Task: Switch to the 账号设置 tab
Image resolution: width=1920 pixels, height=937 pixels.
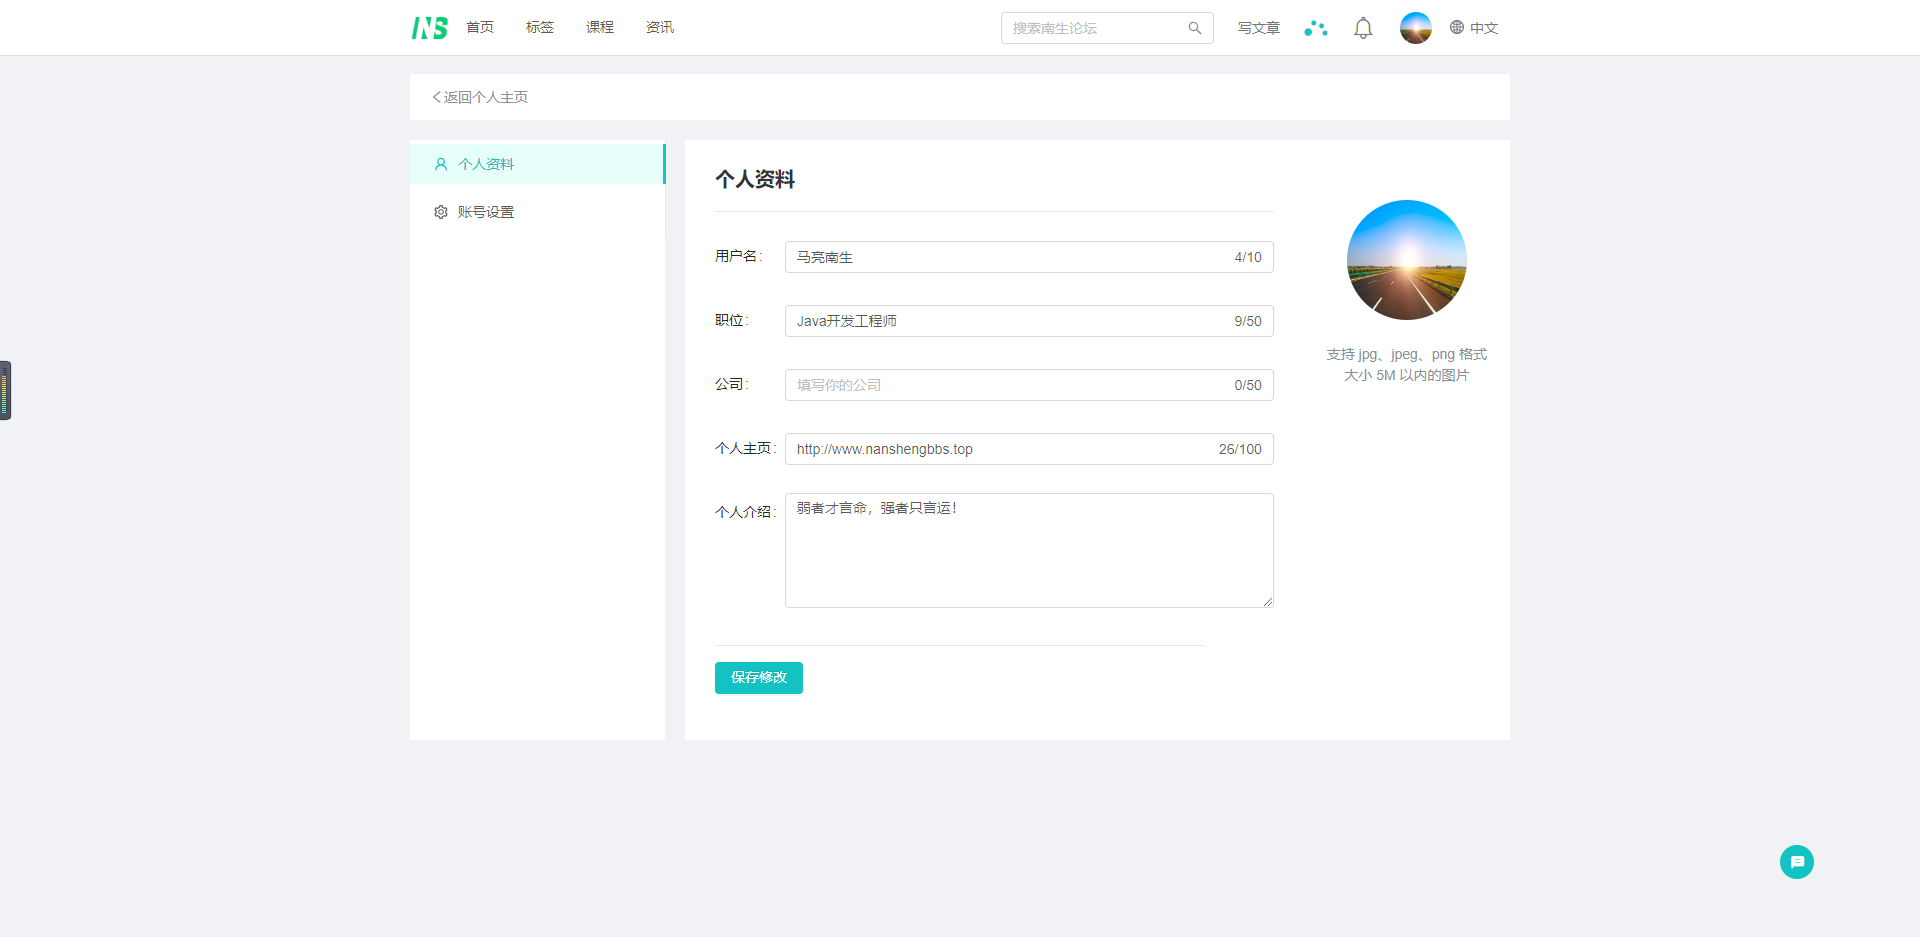Action: click(486, 212)
